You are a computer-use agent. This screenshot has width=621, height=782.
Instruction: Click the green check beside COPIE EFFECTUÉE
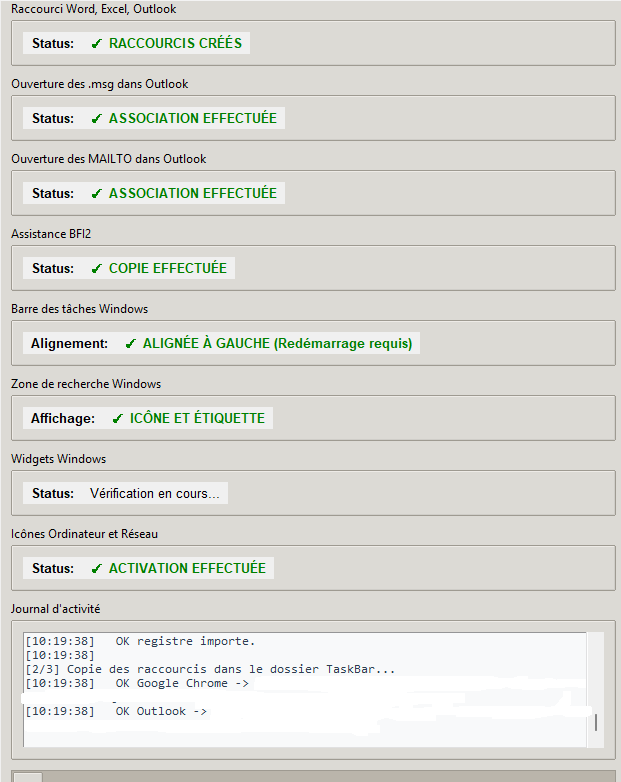pos(97,269)
